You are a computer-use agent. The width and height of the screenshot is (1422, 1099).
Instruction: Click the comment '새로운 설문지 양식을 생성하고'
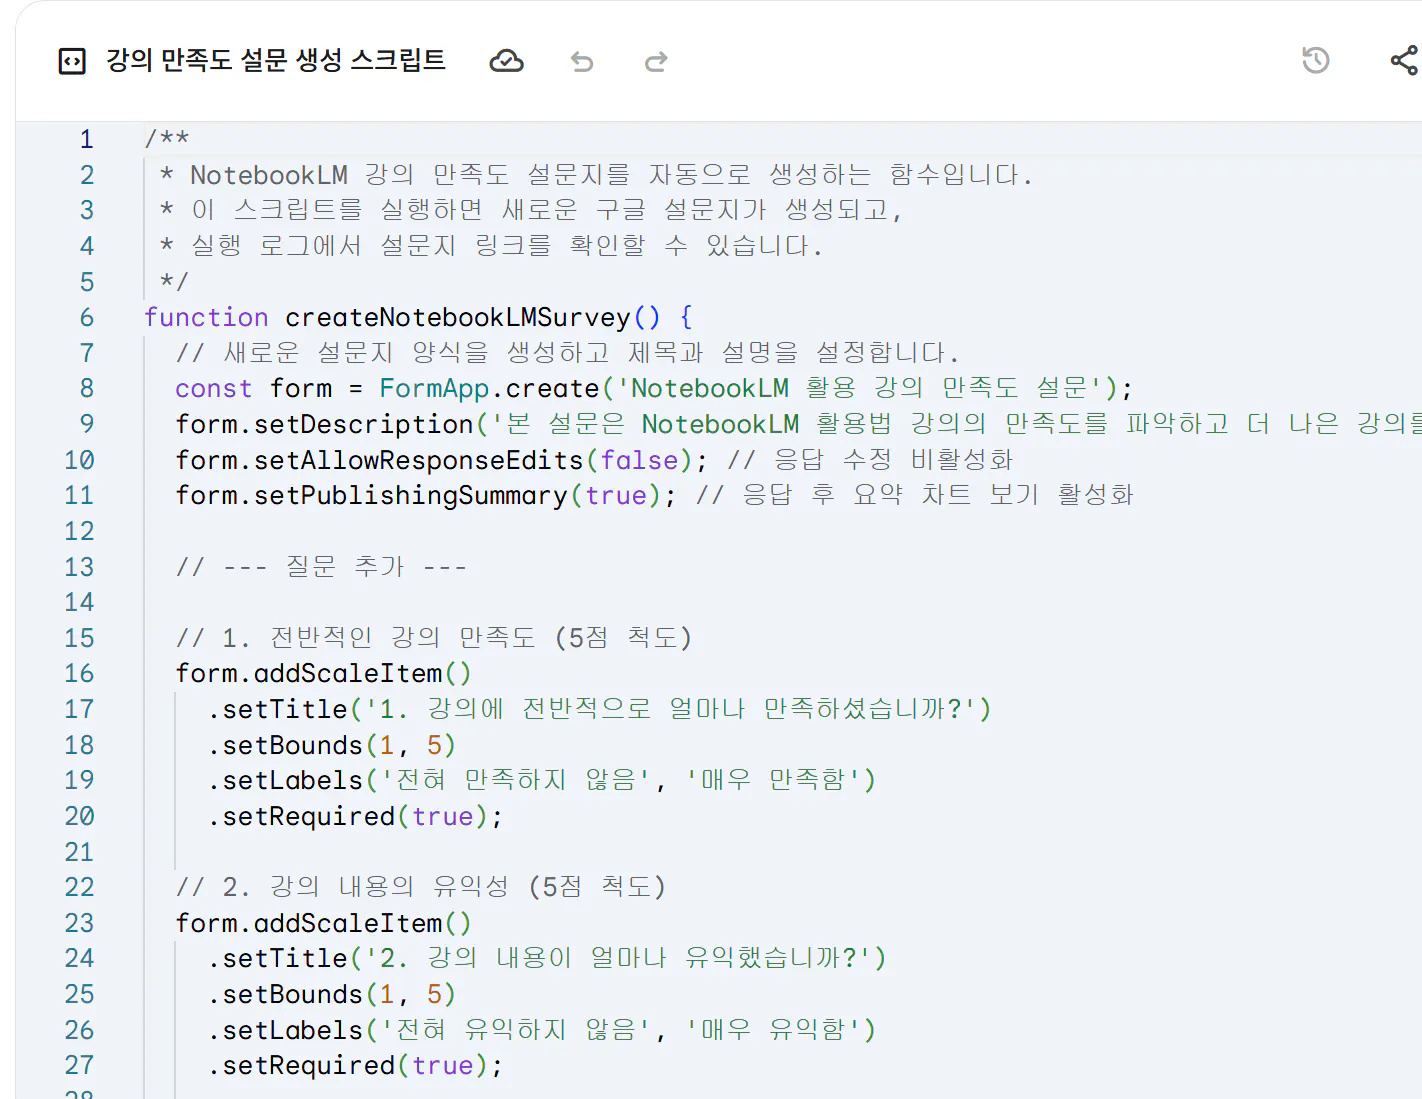[x=416, y=353]
